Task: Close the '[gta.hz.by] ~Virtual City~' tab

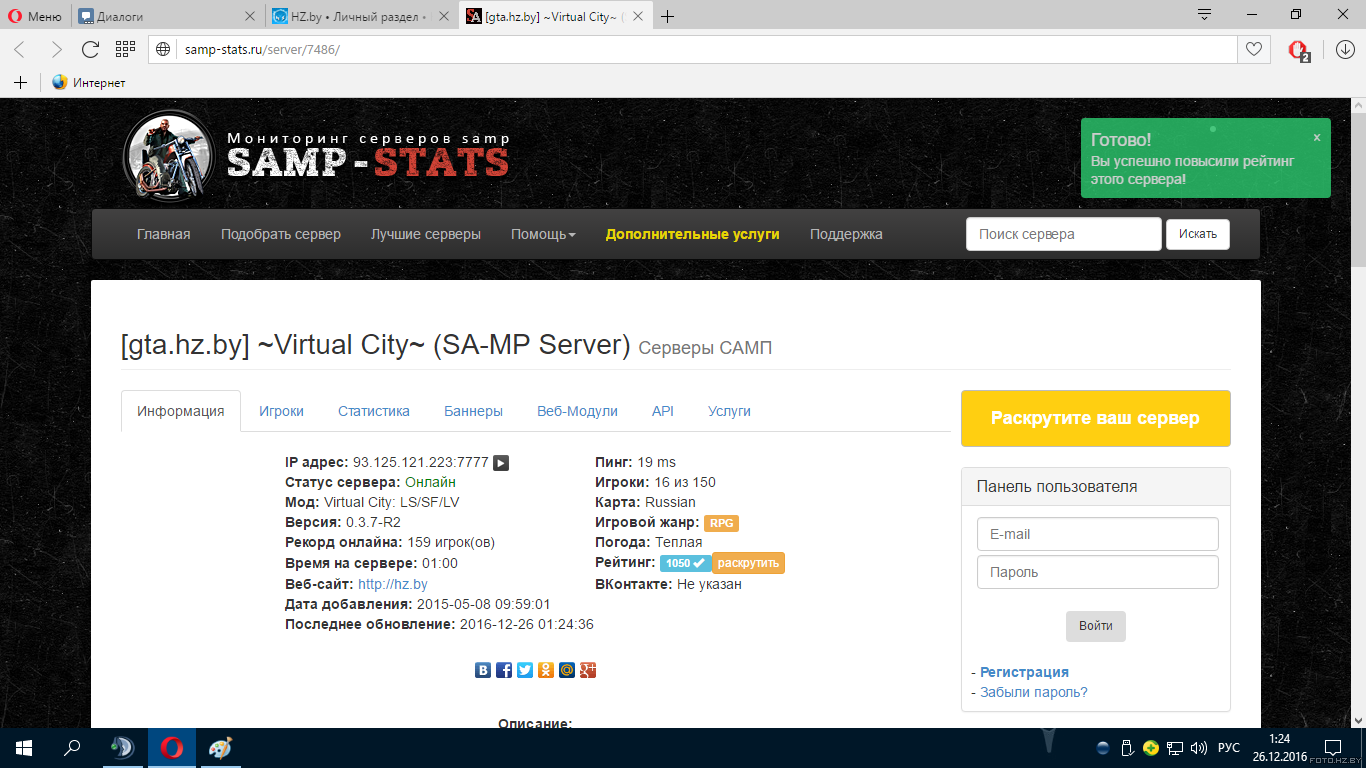Action: point(639,16)
